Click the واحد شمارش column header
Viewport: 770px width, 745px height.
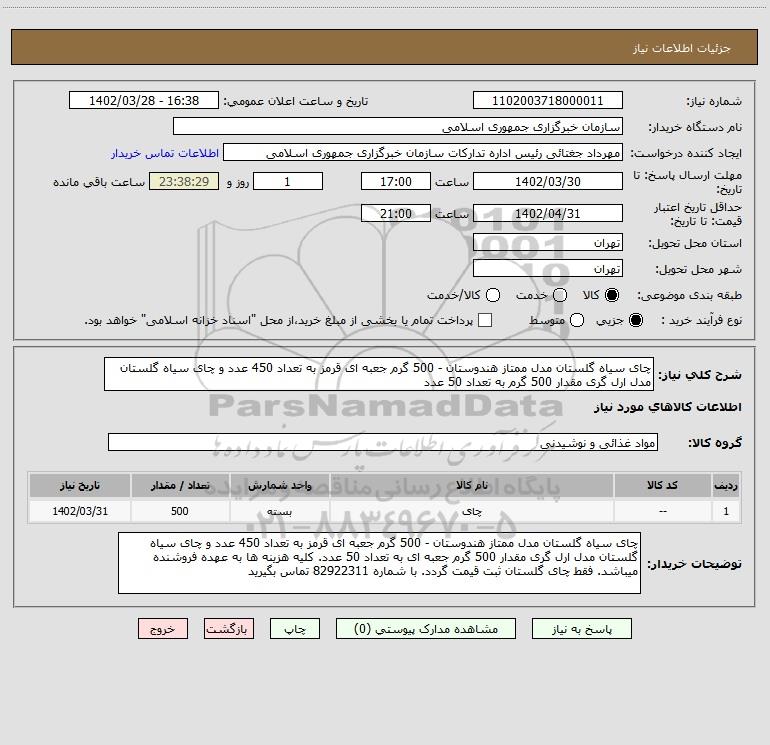point(279,485)
